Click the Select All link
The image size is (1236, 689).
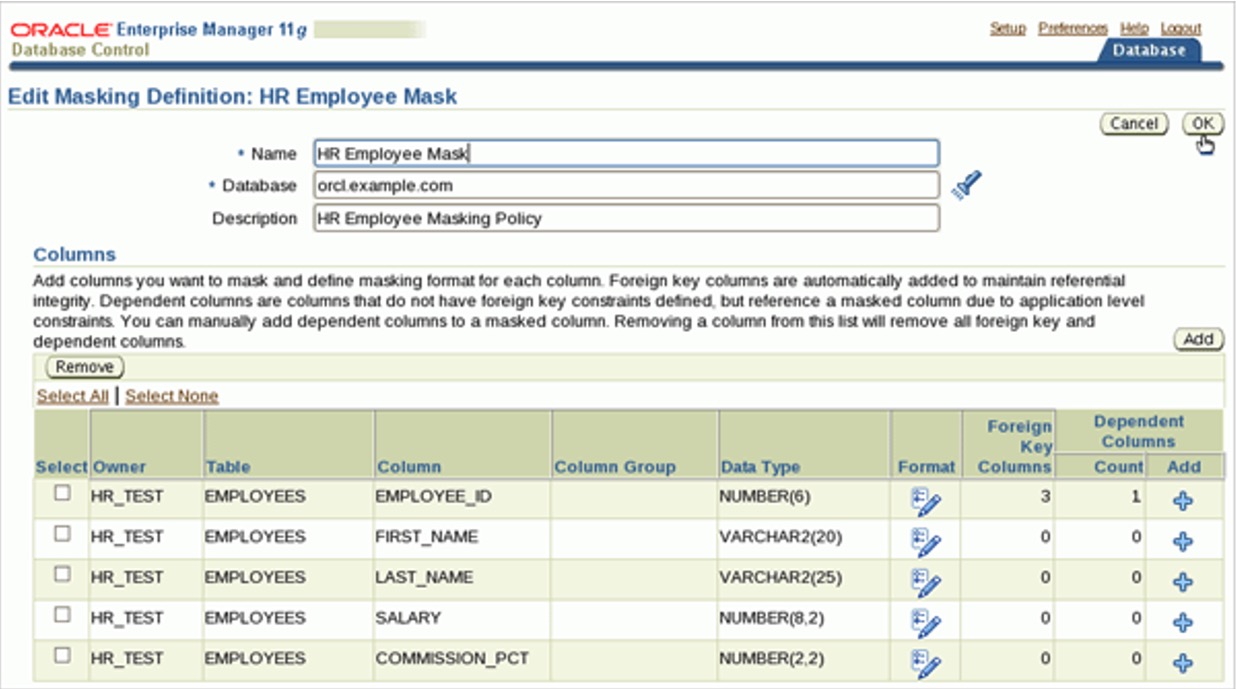coord(72,396)
